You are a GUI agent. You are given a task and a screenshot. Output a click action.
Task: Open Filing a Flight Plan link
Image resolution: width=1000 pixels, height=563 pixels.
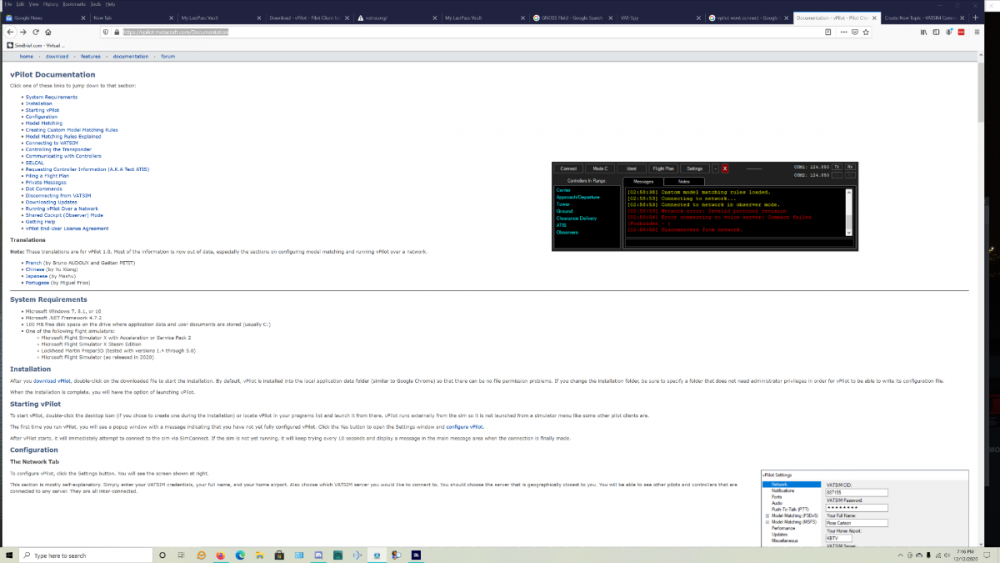coord(47,175)
